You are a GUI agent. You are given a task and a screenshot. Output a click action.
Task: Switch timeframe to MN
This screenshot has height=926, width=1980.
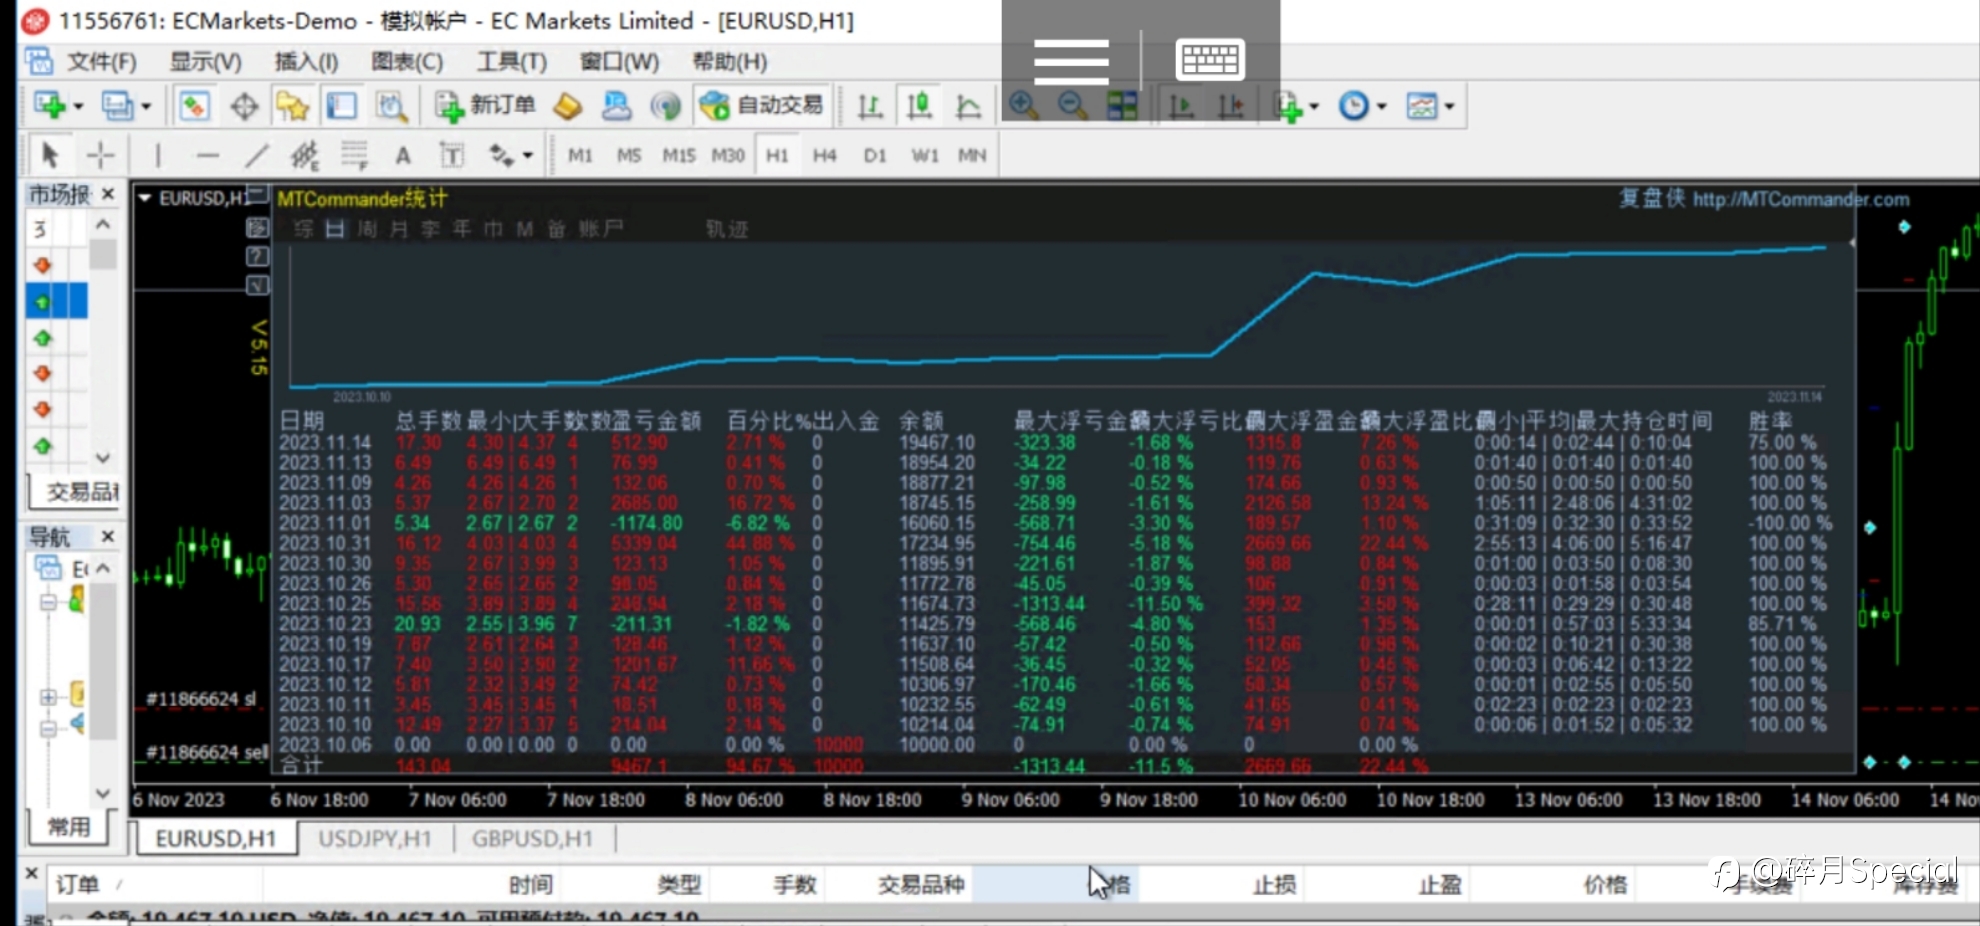click(x=973, y=155)
